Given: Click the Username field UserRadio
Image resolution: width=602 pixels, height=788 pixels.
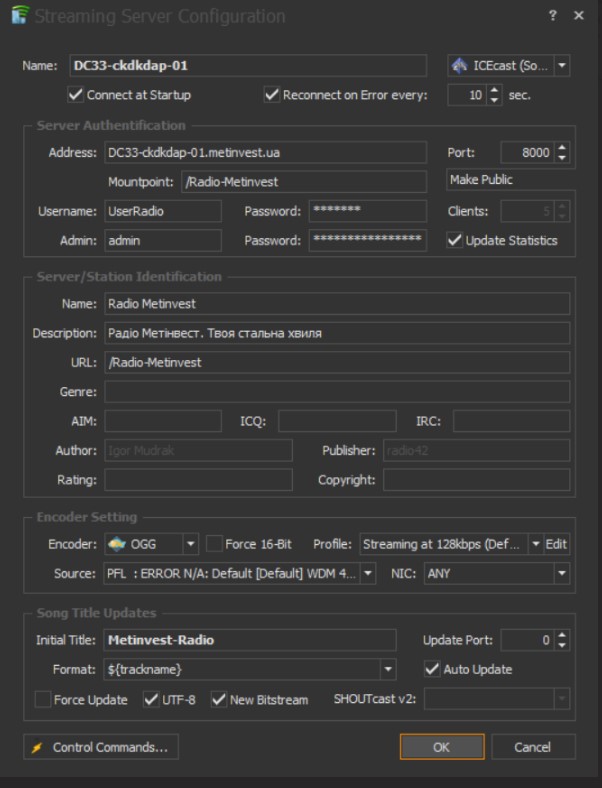Looking at the screenshot, I should click(x=163, y=211).
